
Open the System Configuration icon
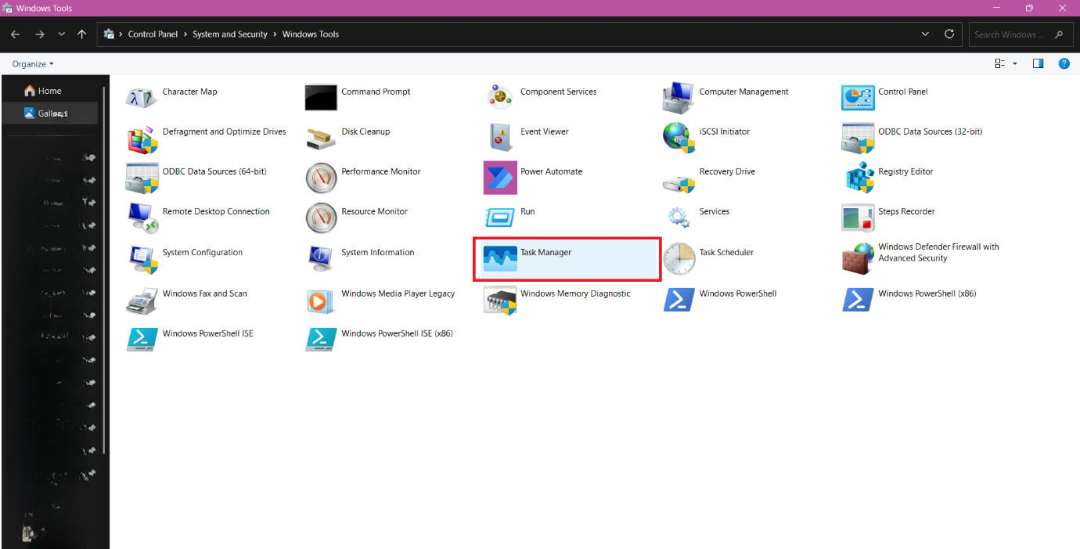click(142, 259)
